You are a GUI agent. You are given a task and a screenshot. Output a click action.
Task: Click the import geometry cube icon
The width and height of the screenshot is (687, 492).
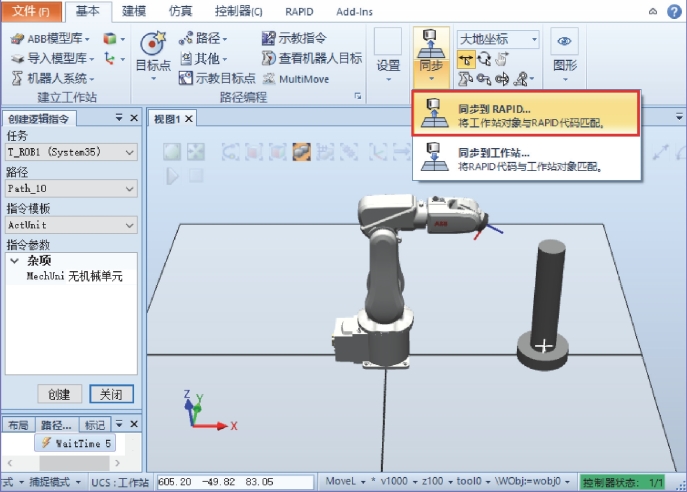click(110, 39)
